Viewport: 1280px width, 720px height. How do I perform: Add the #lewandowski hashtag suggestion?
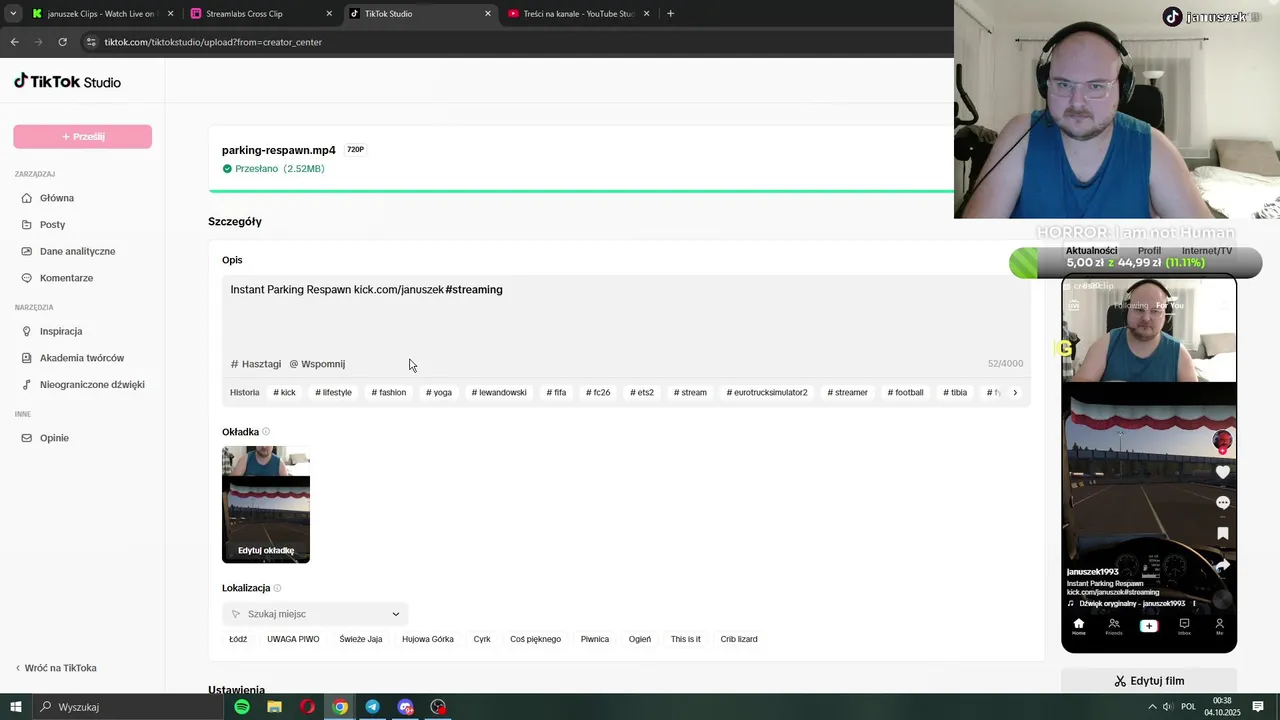tap(499, 393)
